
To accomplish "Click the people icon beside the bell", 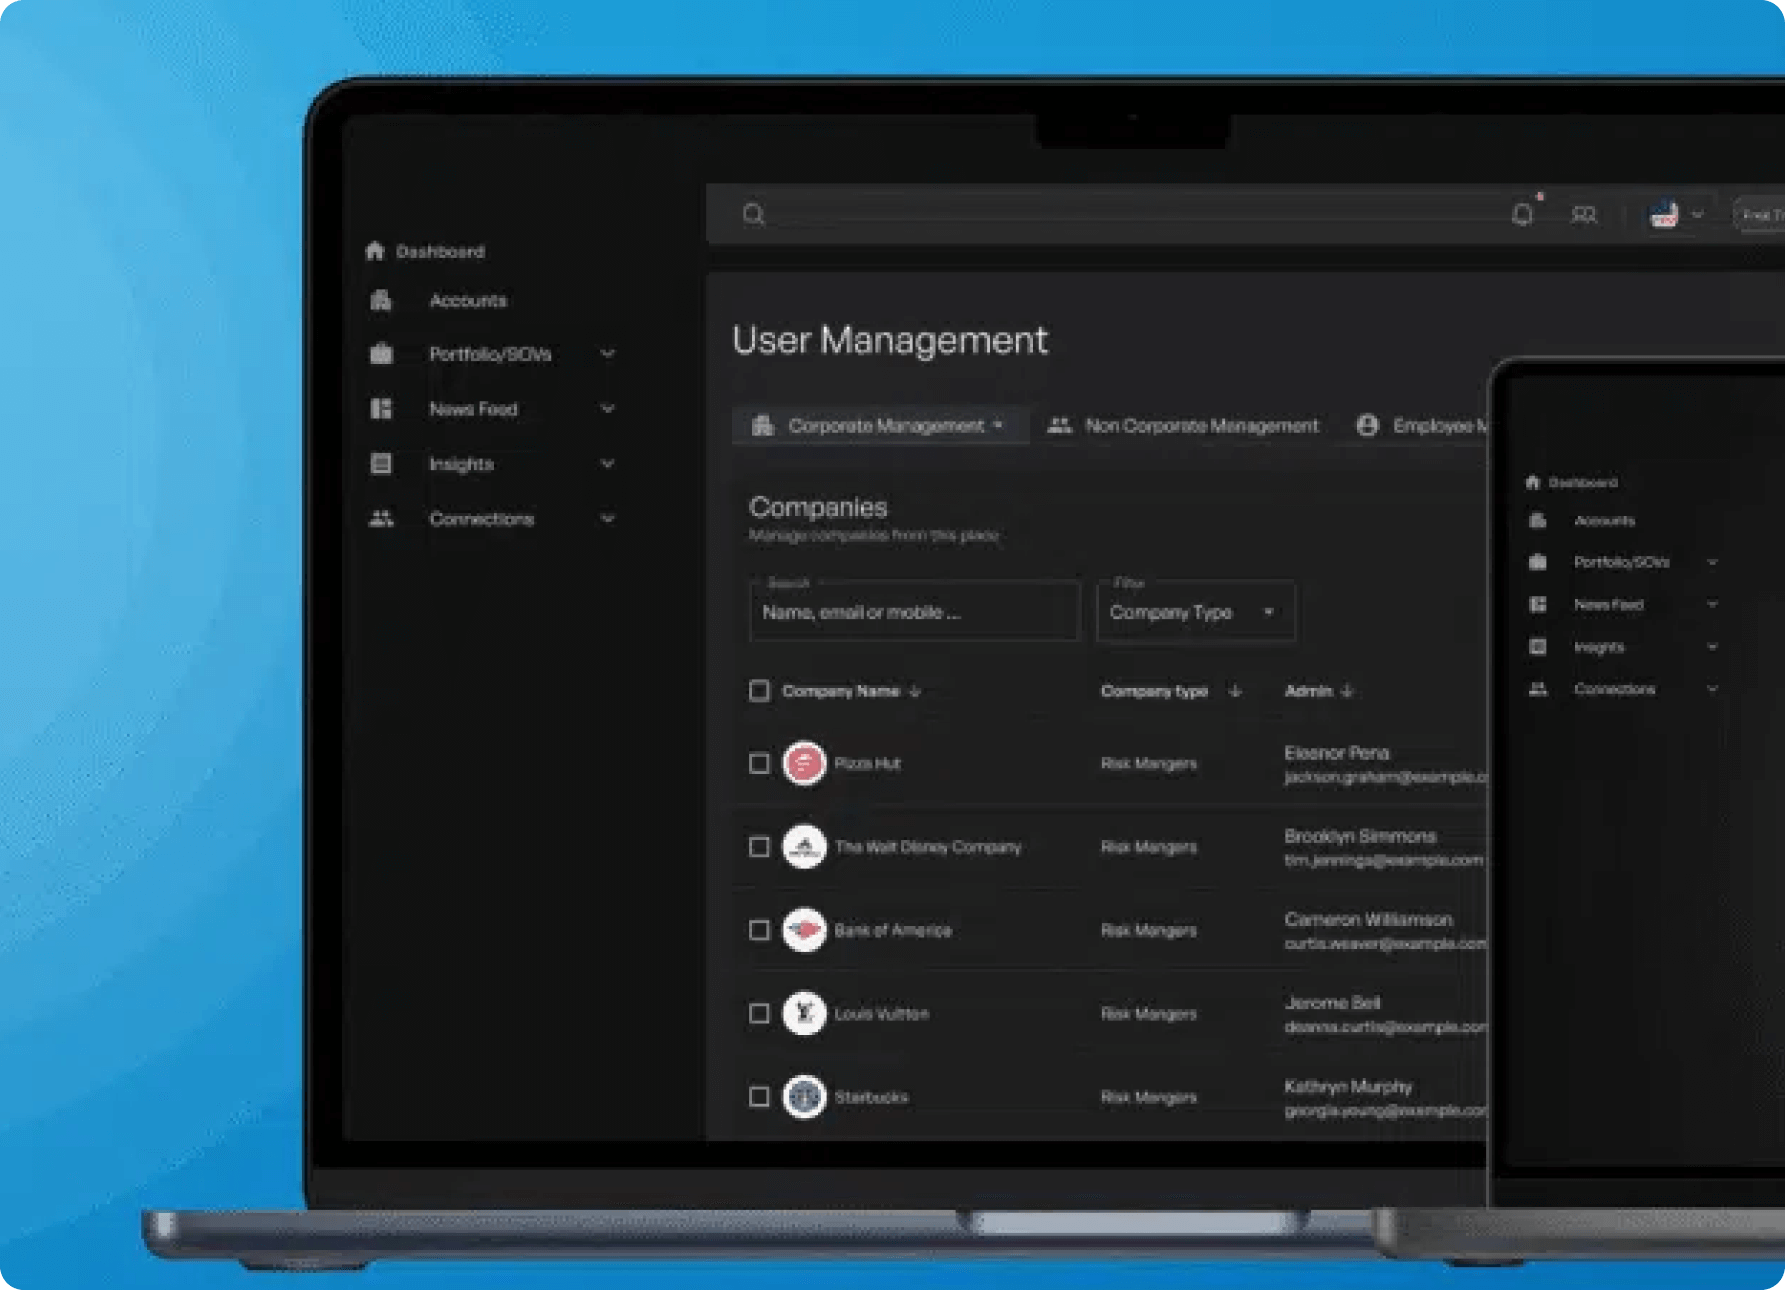I will tap(1584, 215).
